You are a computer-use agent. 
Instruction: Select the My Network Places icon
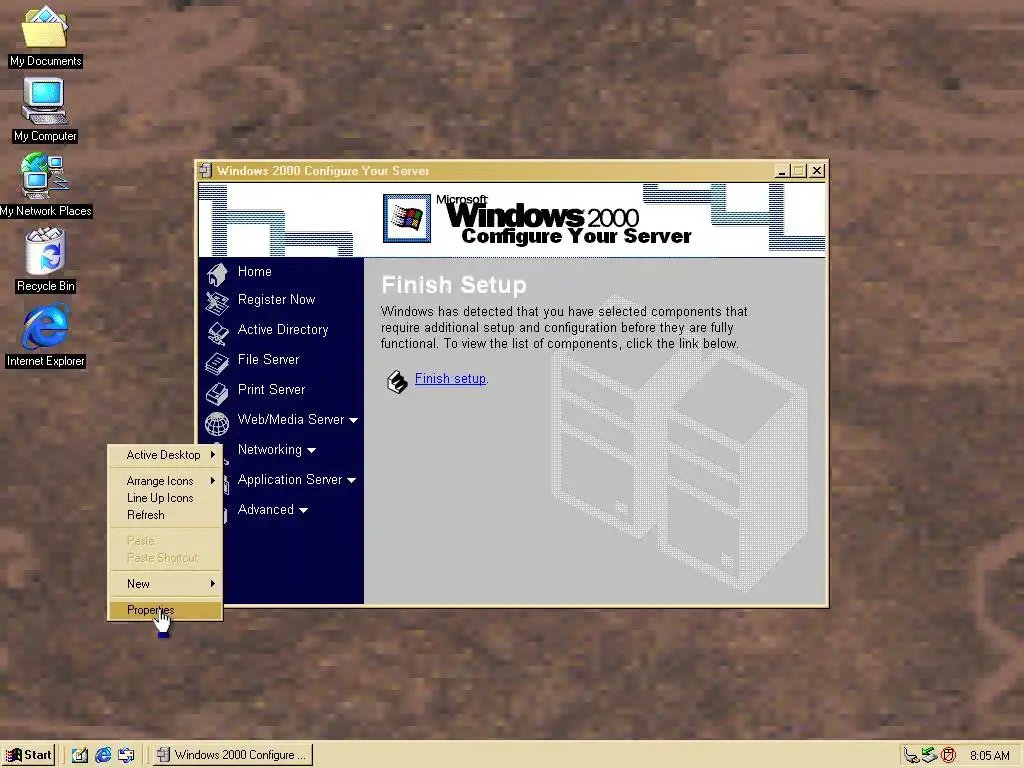pyautogui.click(x=44, y=185)
